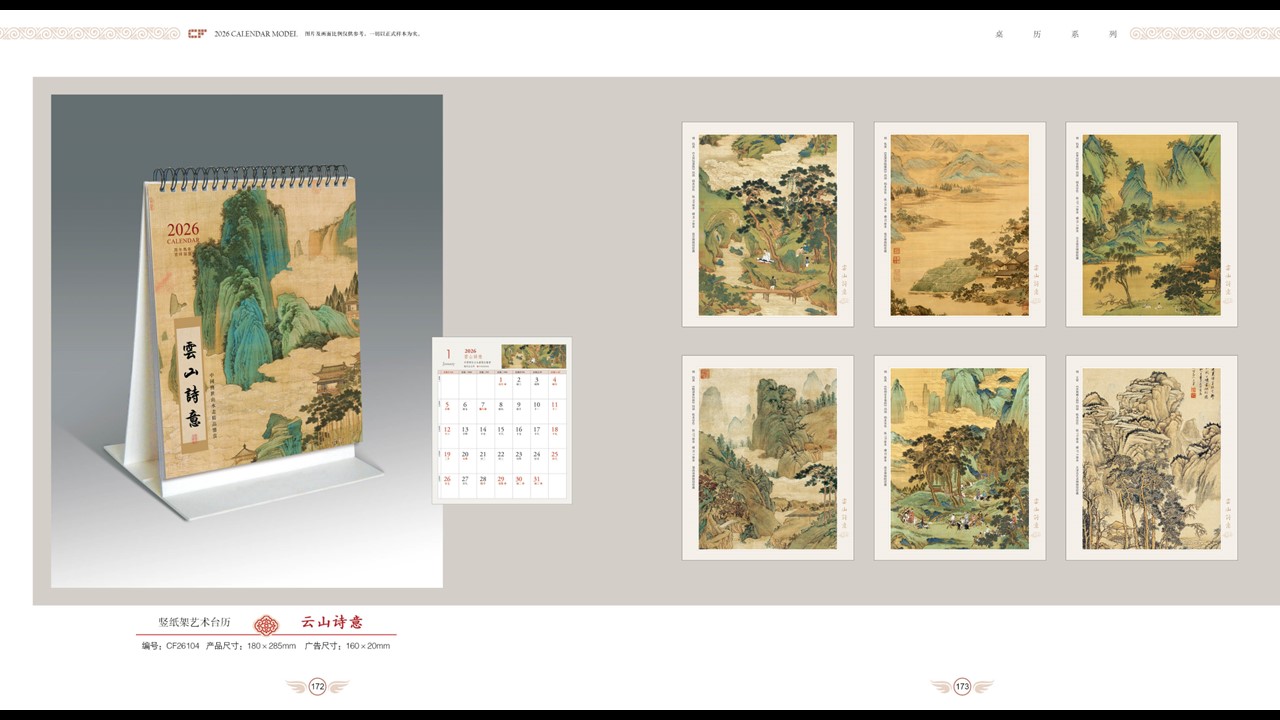Select the product code CF26104 line
The width and height of the screenshot is (1280, 720).
[x=266, y=646]
